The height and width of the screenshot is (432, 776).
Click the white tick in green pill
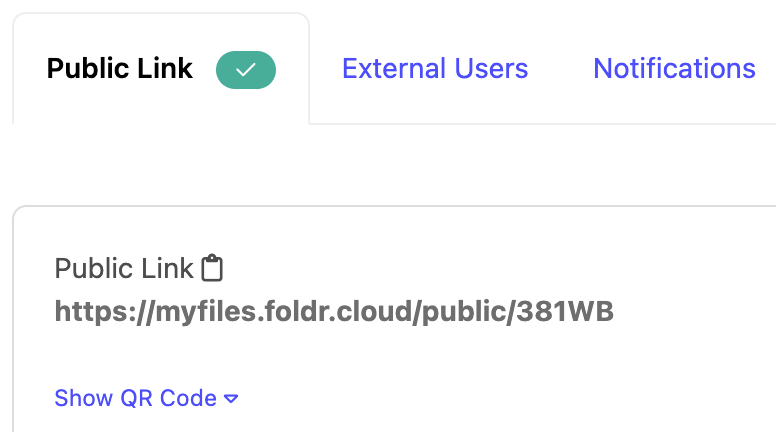[246, 70]
